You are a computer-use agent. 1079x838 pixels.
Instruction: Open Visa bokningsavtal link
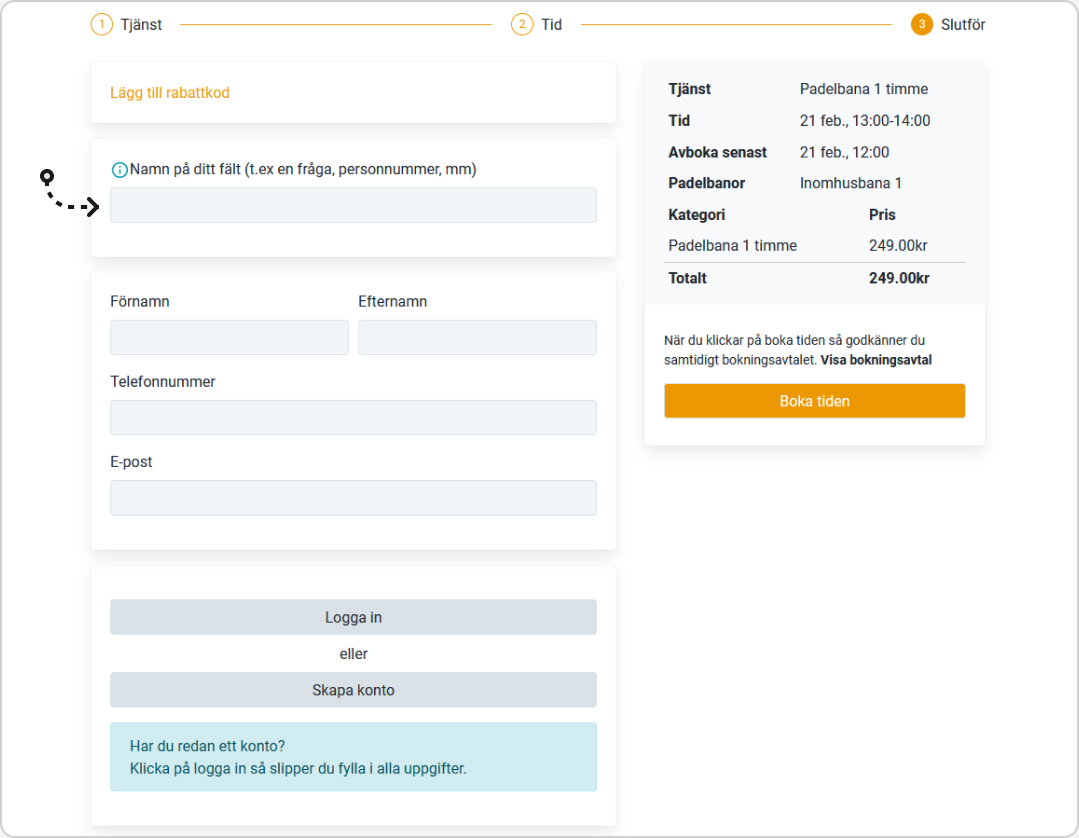[876, 360]
